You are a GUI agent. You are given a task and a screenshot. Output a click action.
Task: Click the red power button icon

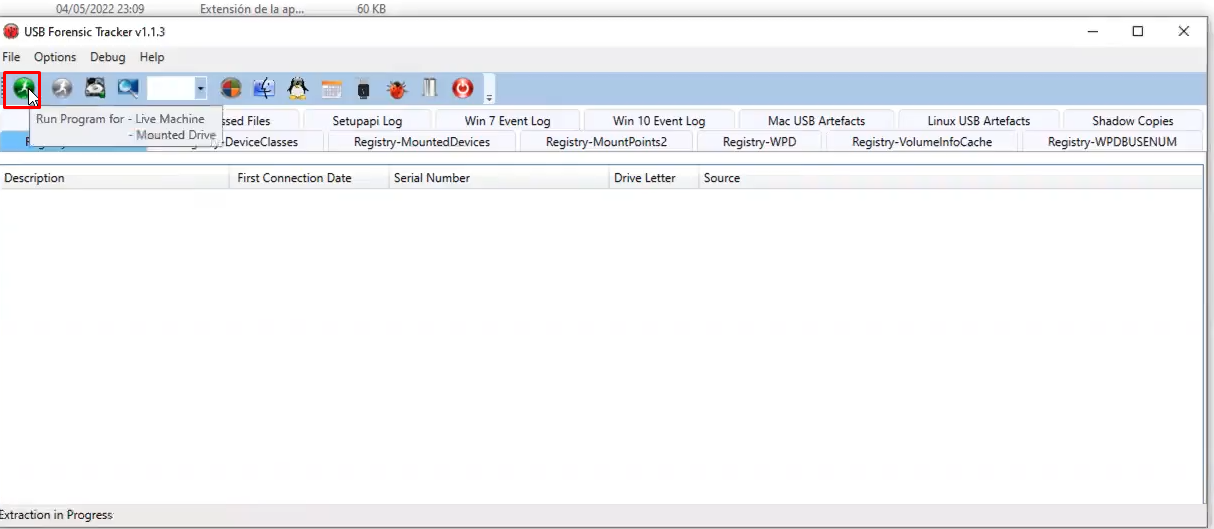tap(462, 89)
